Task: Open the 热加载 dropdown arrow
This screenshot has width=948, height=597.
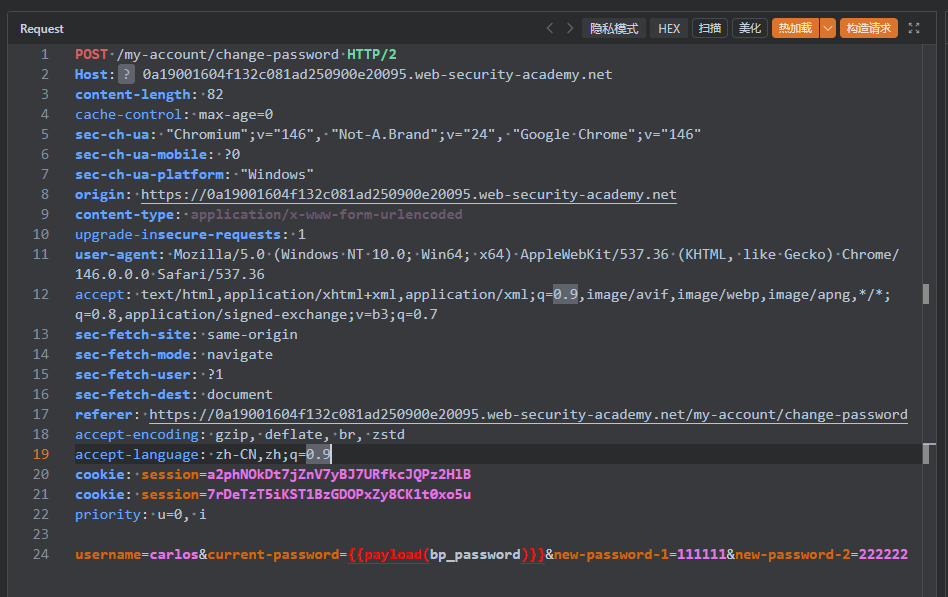Action: click(827, 29)
